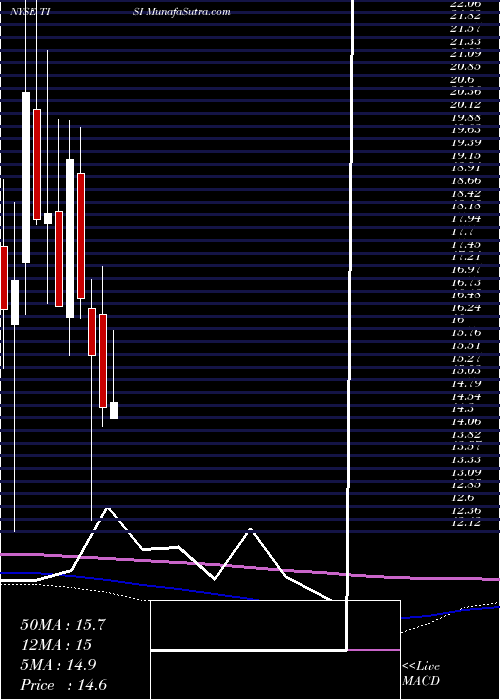Image resolution: width=500 pixels, height=700 pixels.
Task: Click the 16.24 price axis label
Action: coord(466,307)
